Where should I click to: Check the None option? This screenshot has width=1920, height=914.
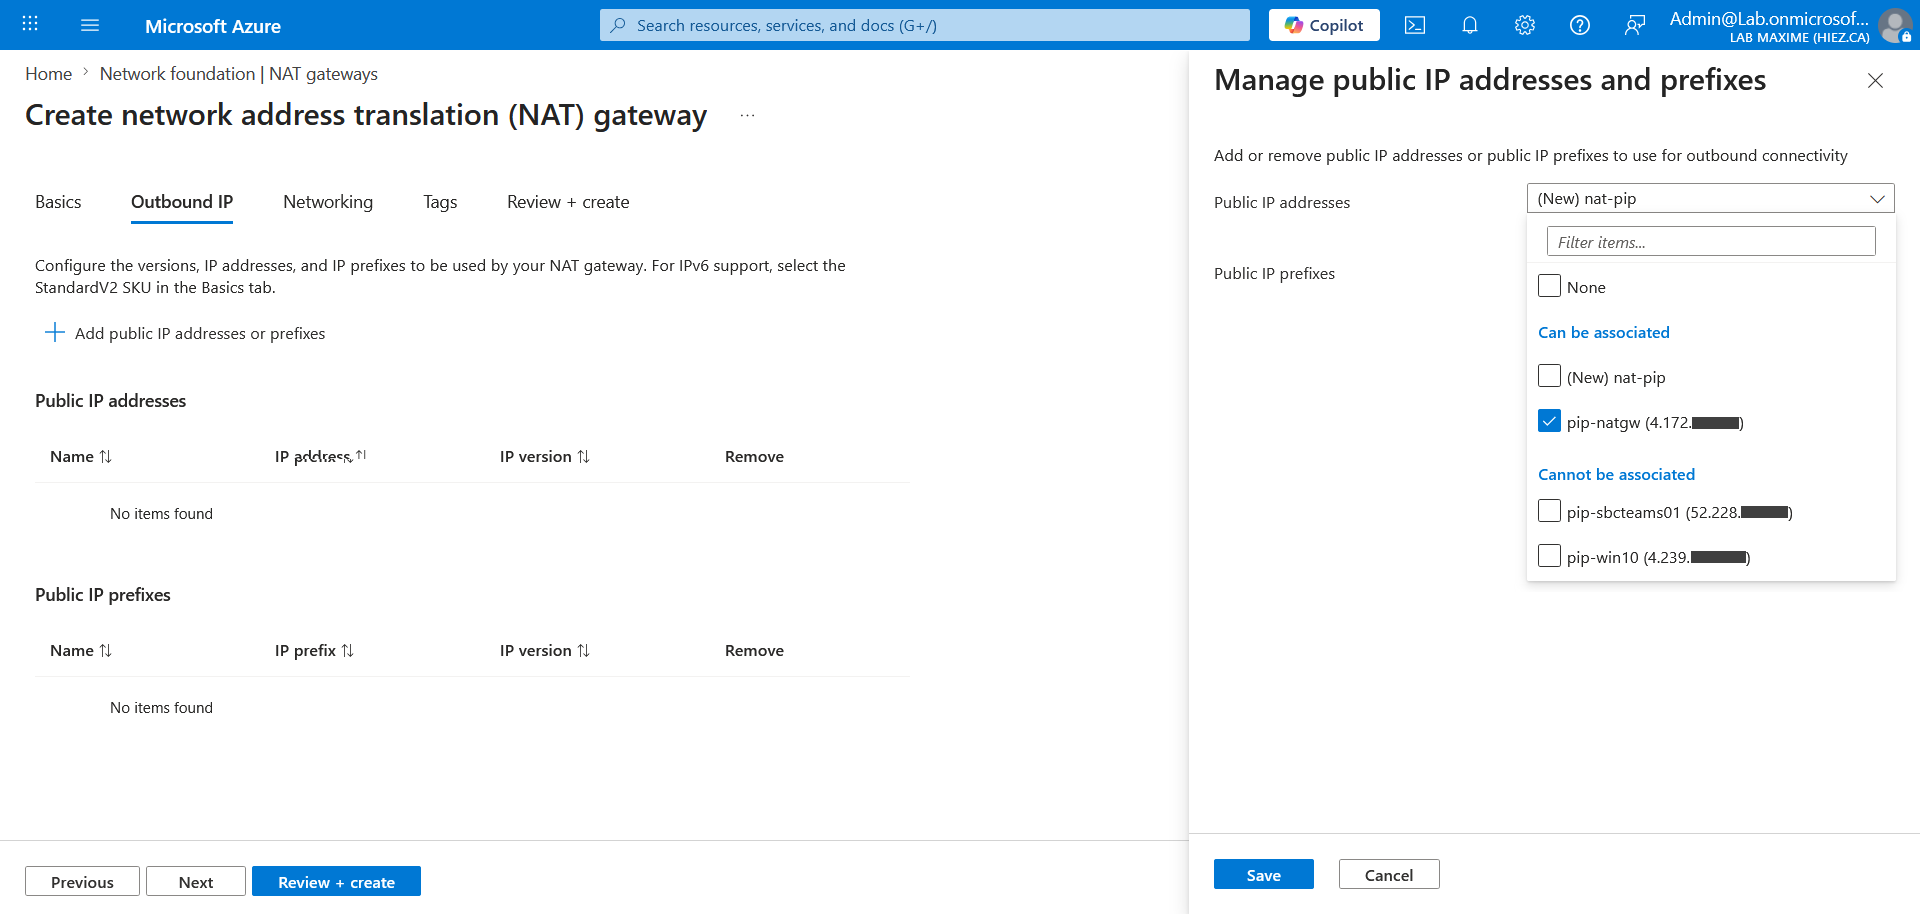pyautogui.click(x=1549, y=286)
